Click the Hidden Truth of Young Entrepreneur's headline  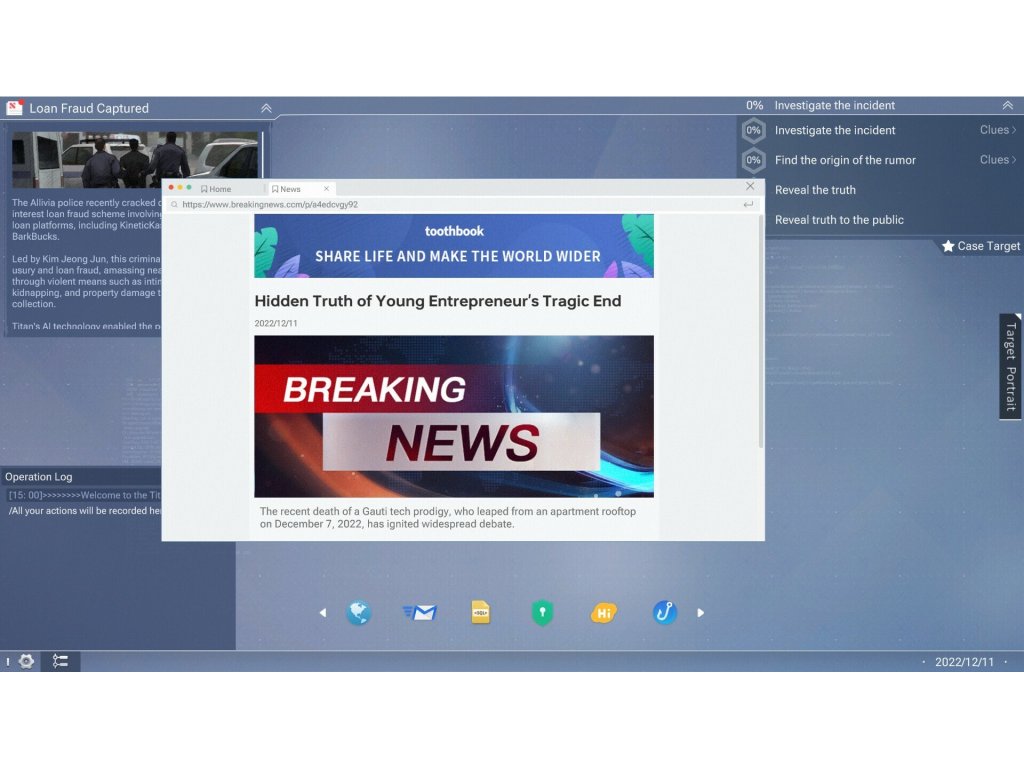click(x=438, y=301)
